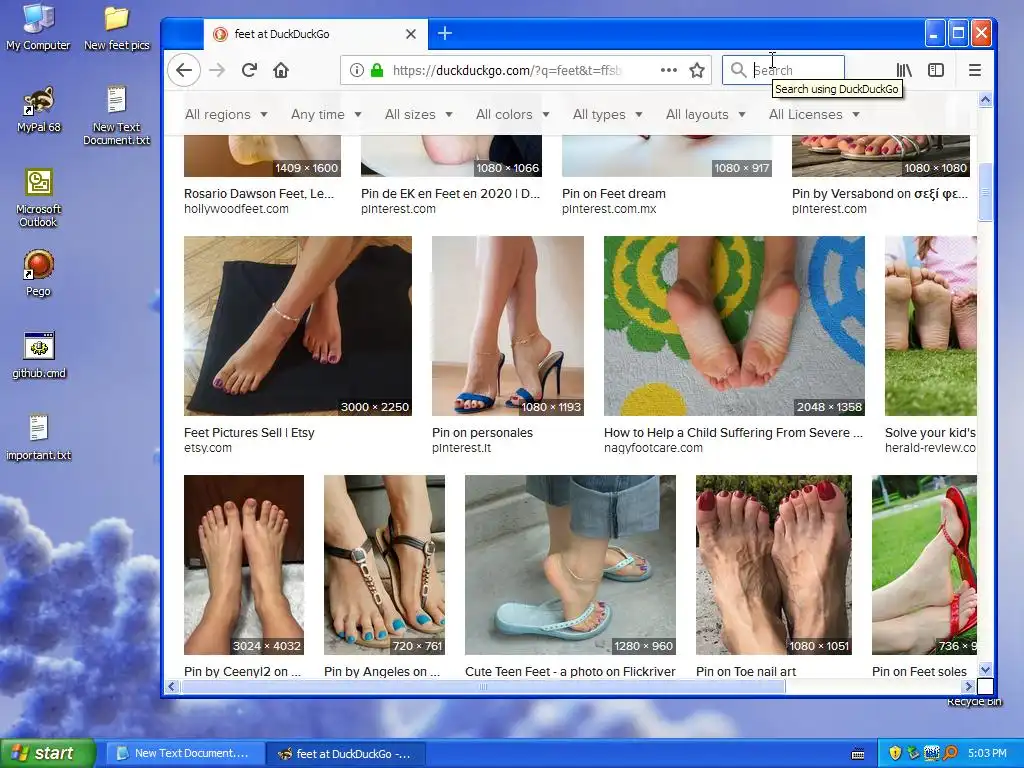1024x768 pixels.
Task: Open the Library bookshelf icon
Action: 904,70
